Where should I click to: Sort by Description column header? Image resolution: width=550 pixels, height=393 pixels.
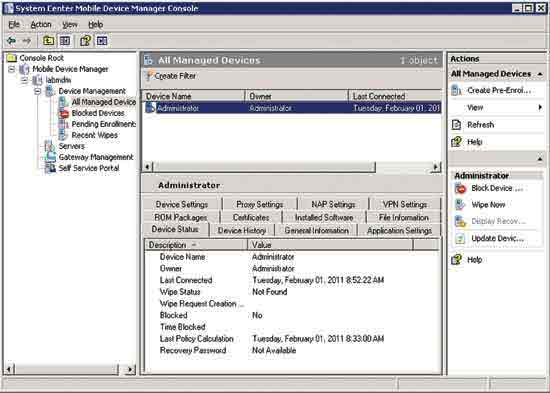click(x=196, y=245)
